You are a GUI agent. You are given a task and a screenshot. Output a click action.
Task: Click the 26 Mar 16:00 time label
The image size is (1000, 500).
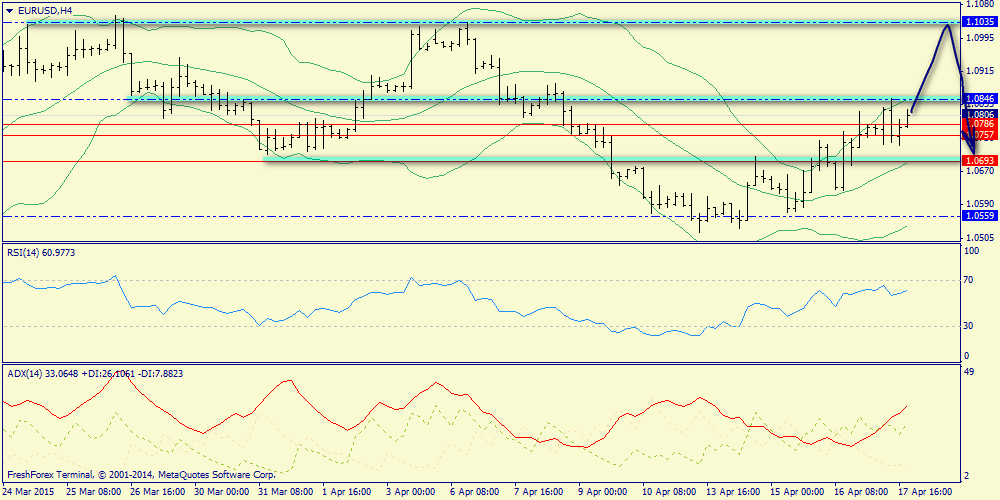[157, 492]
